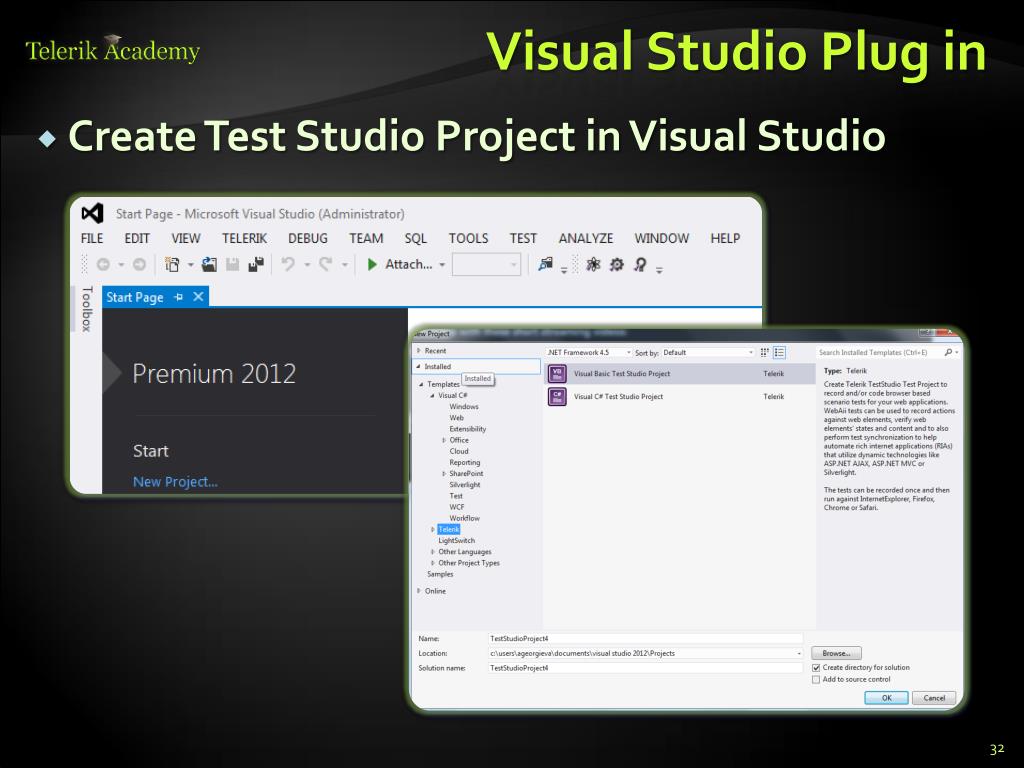Click the atom-shaped toolbar icon
Image resolution: width=1024 pixels, height=768 pixels.
[593, 264]
